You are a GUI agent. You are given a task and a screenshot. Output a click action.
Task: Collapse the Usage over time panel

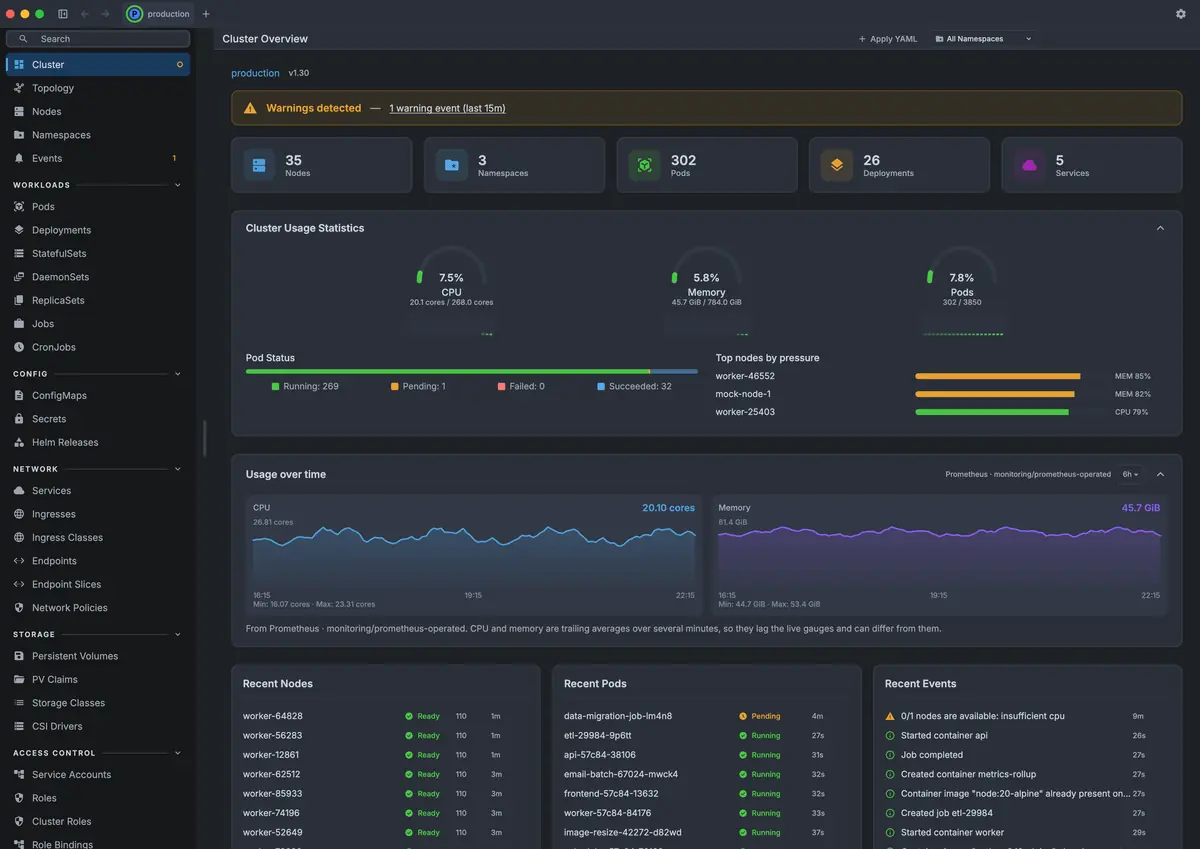(x=1160, y=474)
